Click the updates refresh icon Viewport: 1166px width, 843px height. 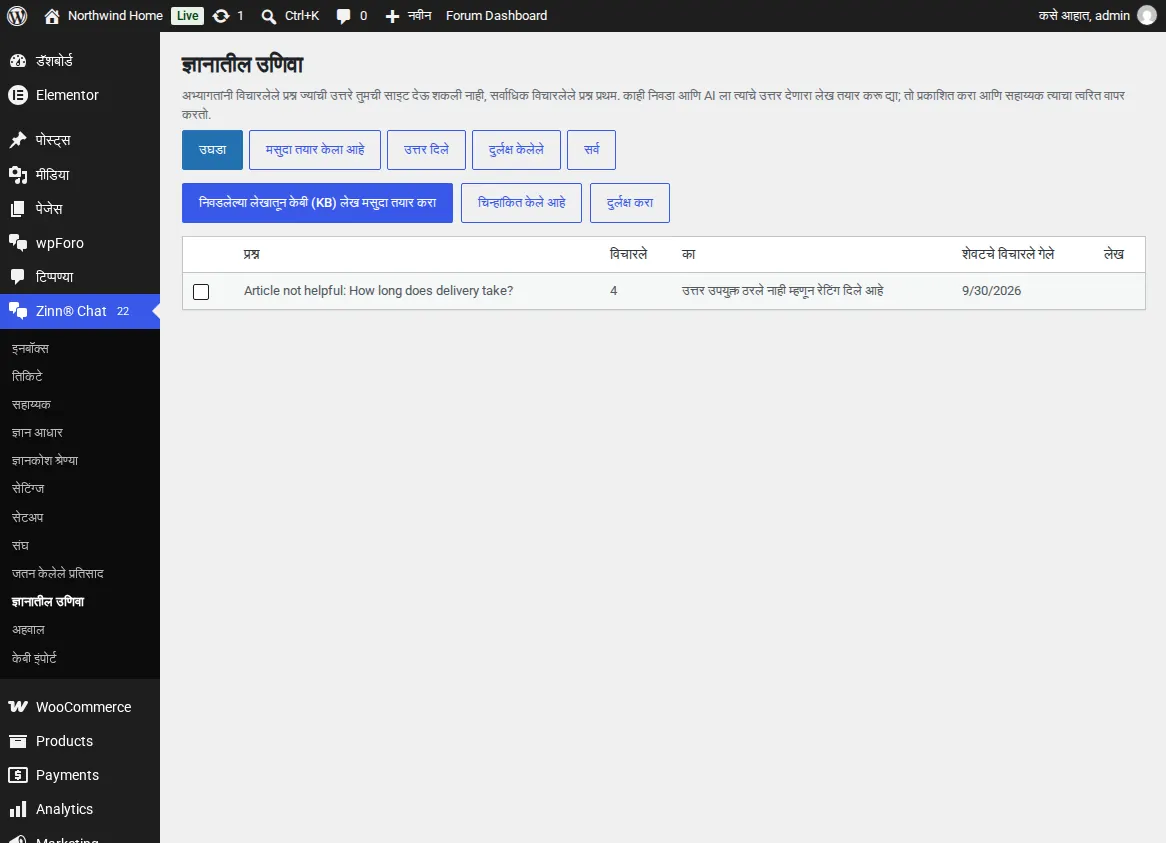[x=221, y=16]
